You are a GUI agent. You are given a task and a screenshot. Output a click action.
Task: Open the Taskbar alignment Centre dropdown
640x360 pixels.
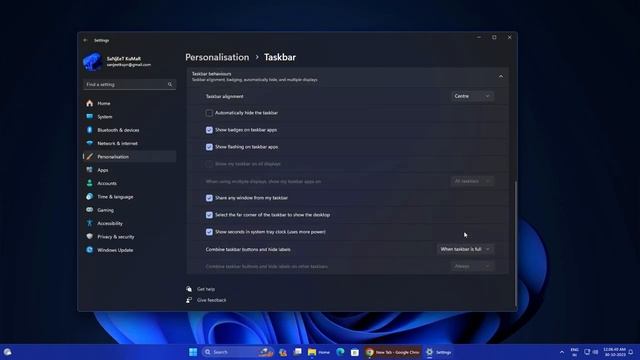pyautogui.click(x=472, y=96)
